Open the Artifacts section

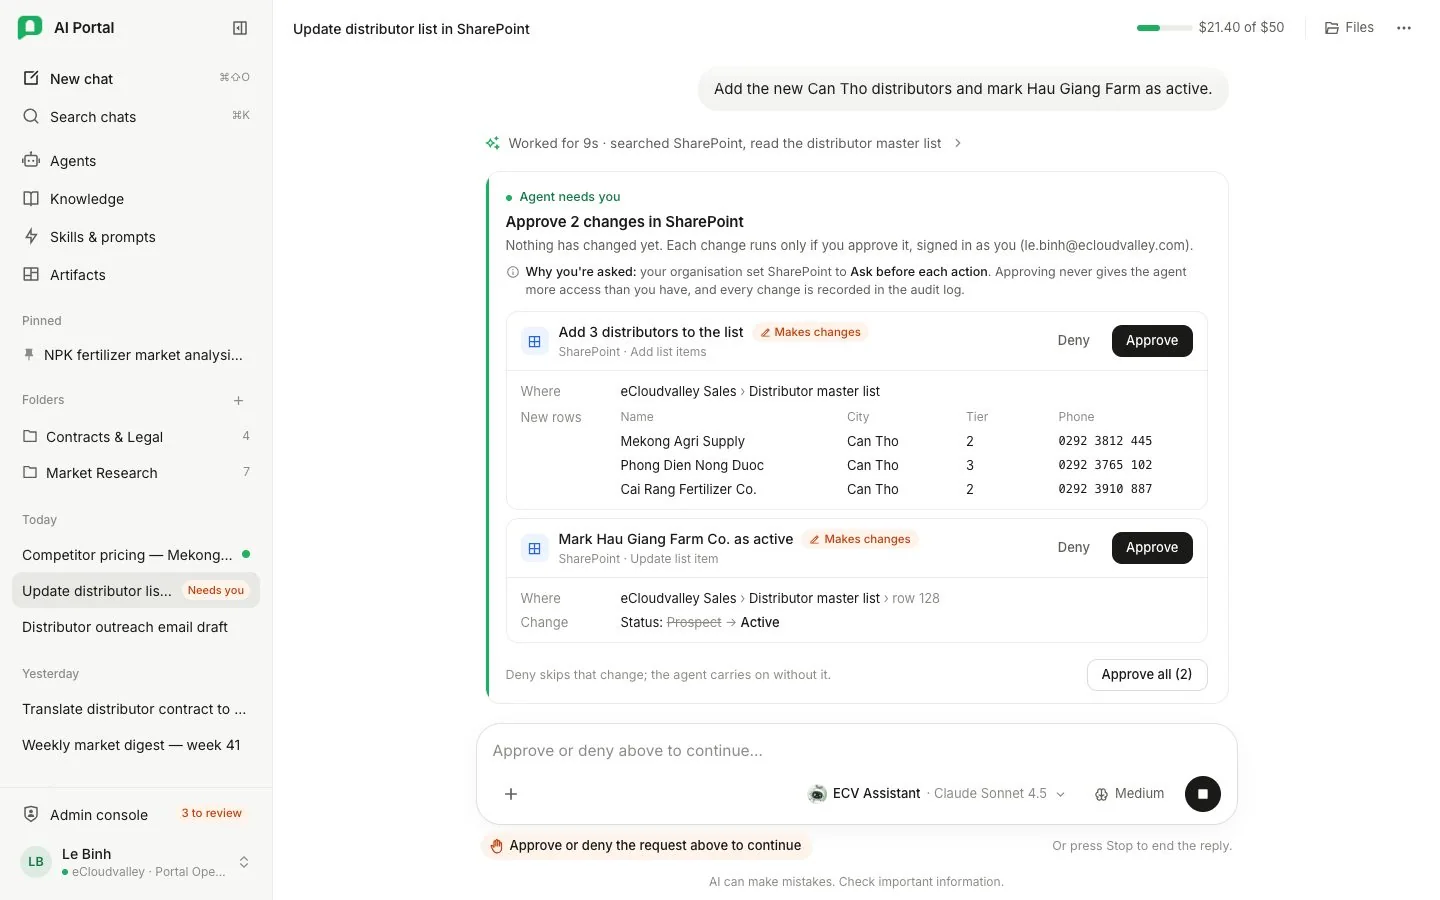pyautogui.click(x=136, y=274)
